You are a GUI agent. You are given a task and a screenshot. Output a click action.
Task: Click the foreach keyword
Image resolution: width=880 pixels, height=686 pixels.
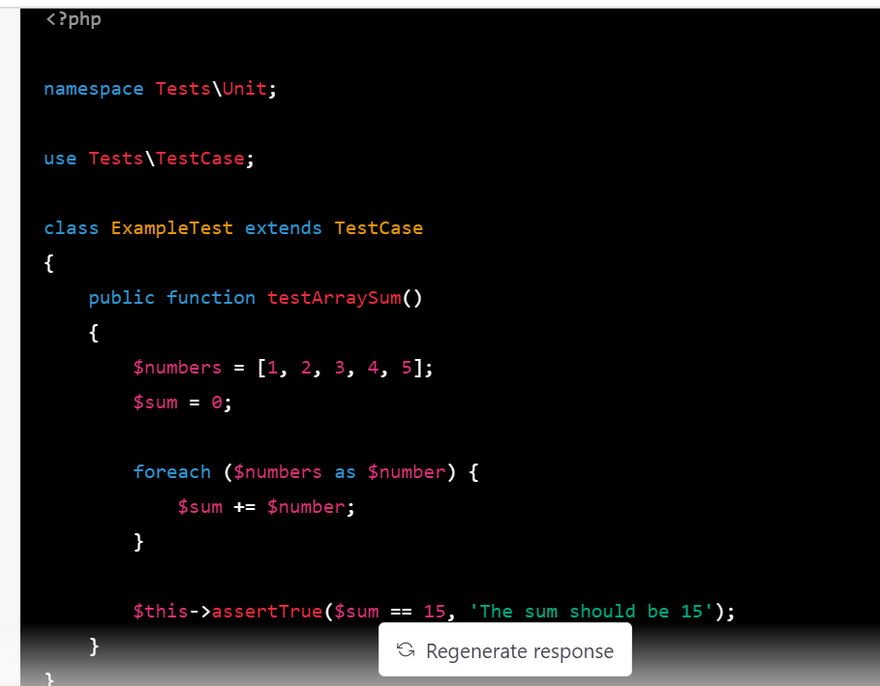(172, 472)
